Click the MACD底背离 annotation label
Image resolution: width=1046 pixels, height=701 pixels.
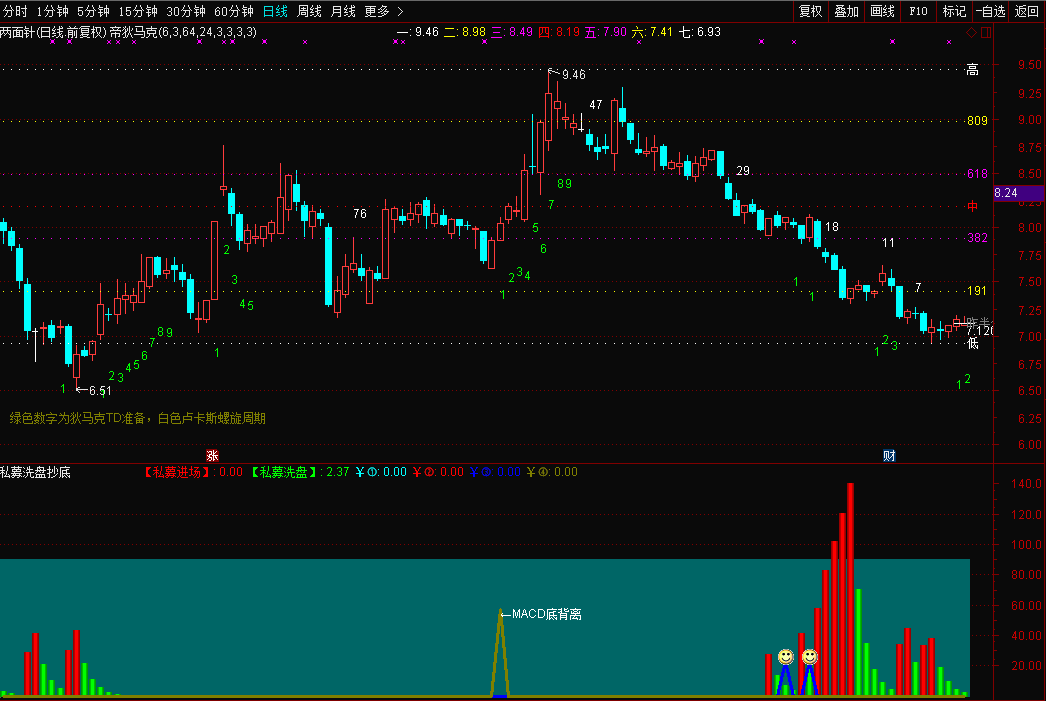tap(546, 614)
